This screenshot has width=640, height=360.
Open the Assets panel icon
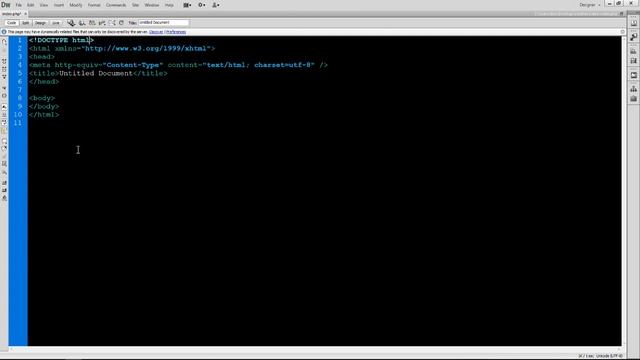pyautogui.click(x=633, y=98)
